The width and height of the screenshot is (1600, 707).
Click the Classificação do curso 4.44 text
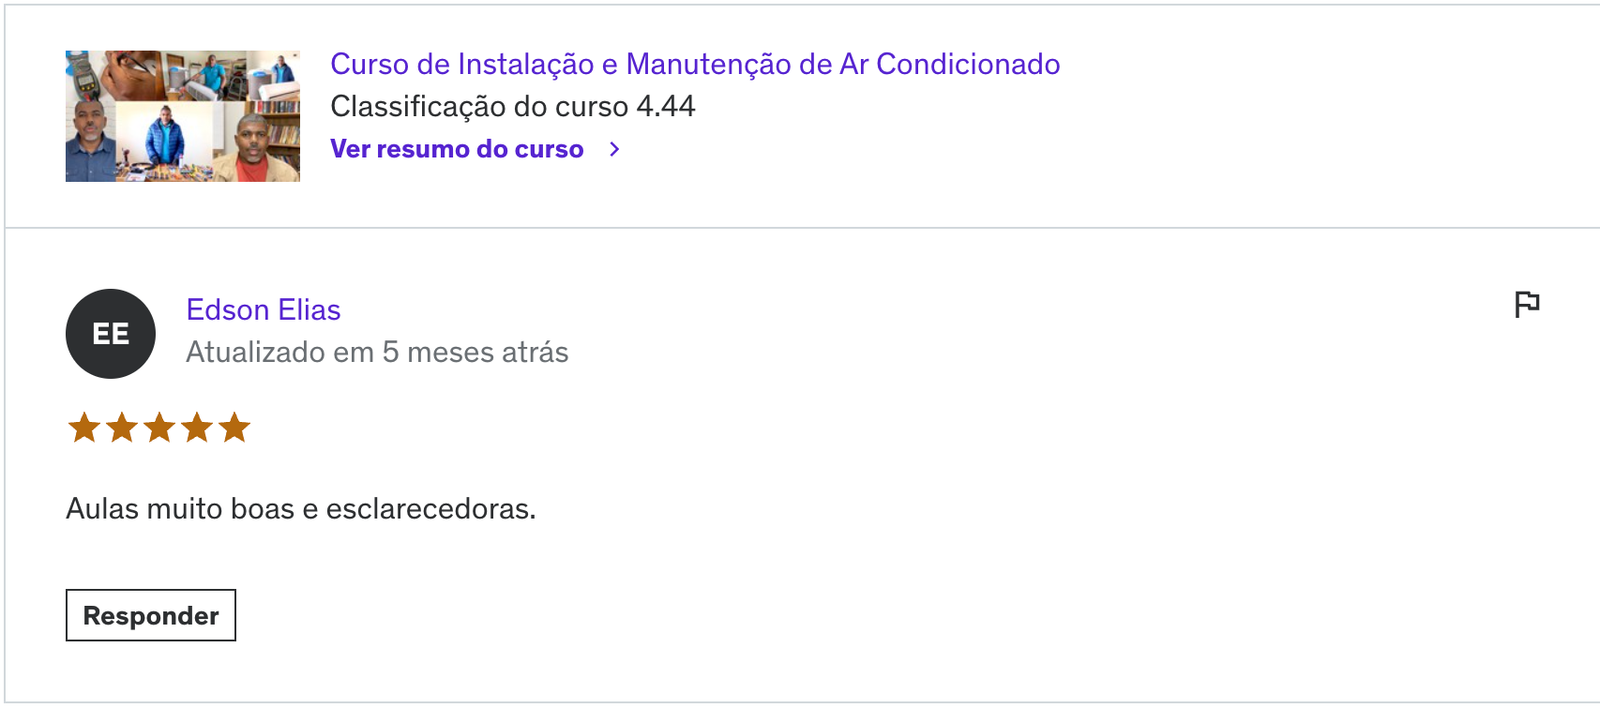pyautogui.click(x=513, y=106)
